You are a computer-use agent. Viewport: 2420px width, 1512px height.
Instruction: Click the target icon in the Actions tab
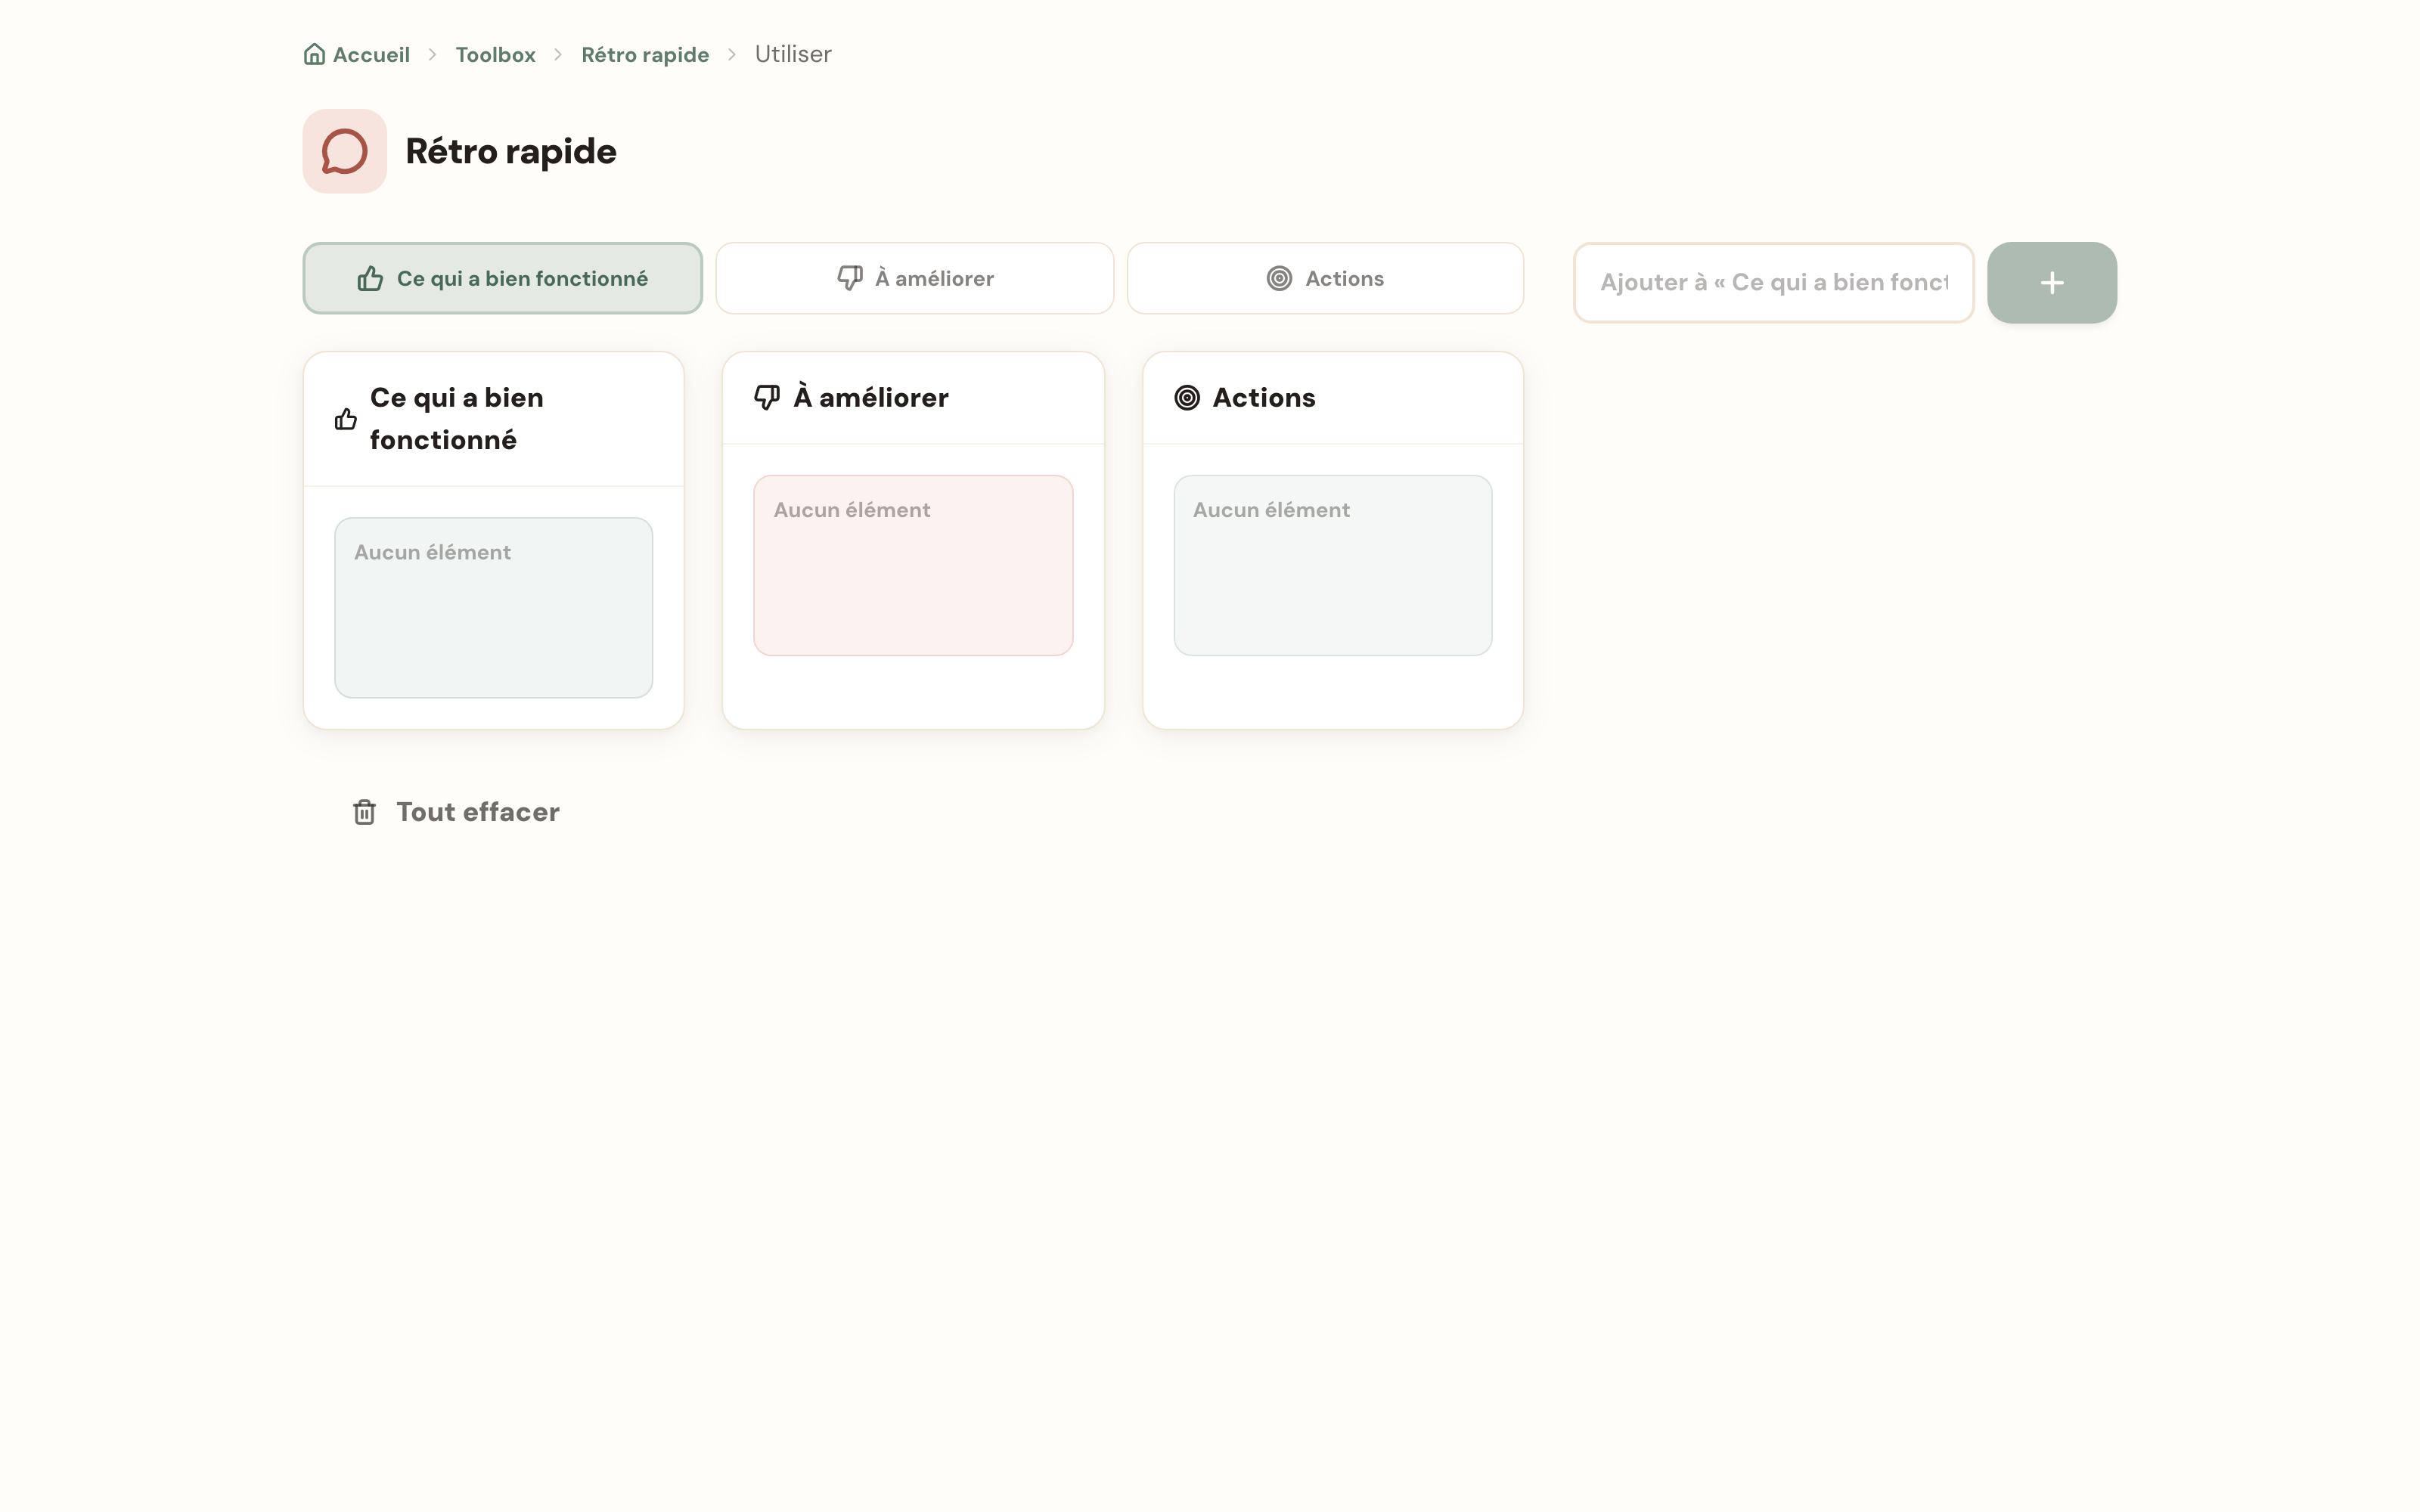(x=1279, y=278)
